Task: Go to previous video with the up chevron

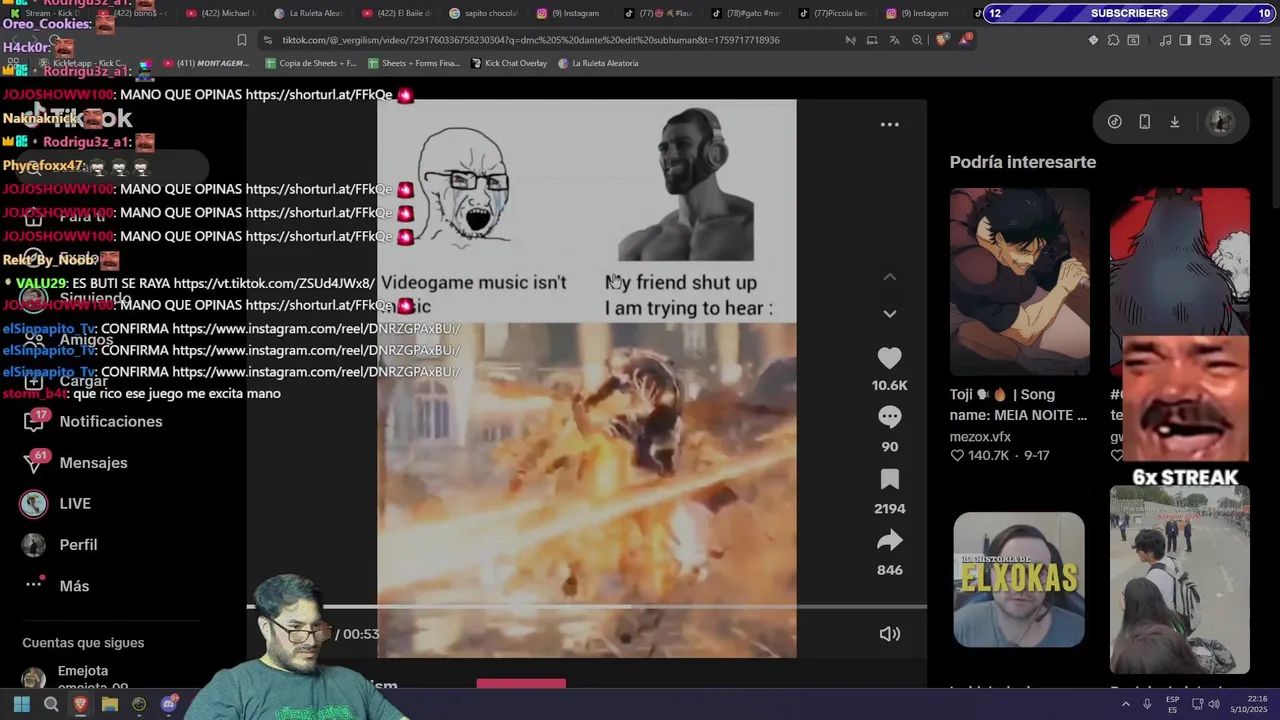Action: click(889, 277)
